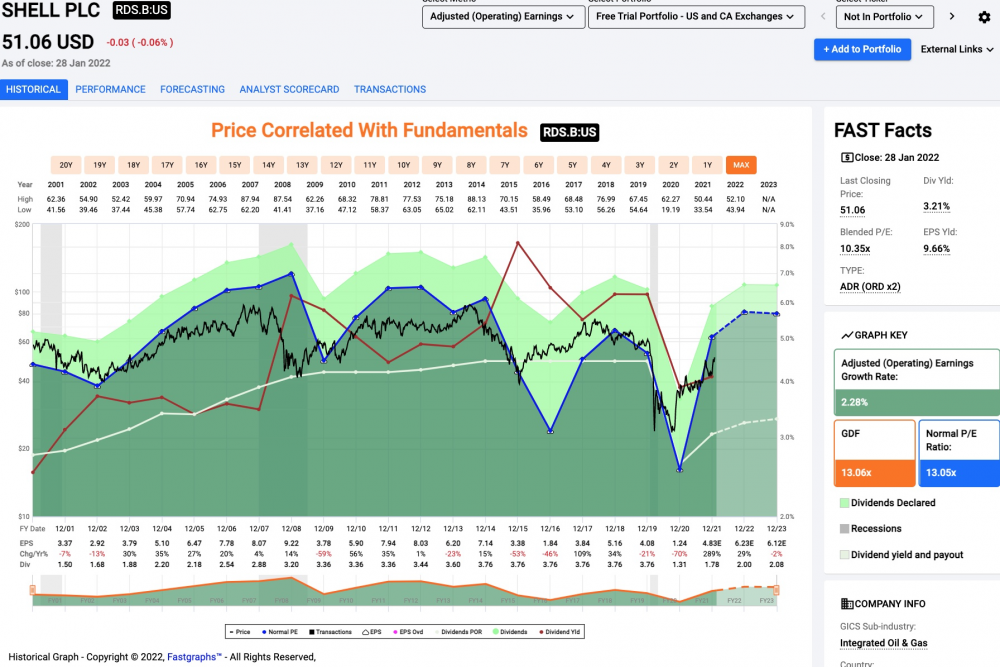The image size is (1000, 667).
Task: Select 20Y time range
Action: coord(66,165)
